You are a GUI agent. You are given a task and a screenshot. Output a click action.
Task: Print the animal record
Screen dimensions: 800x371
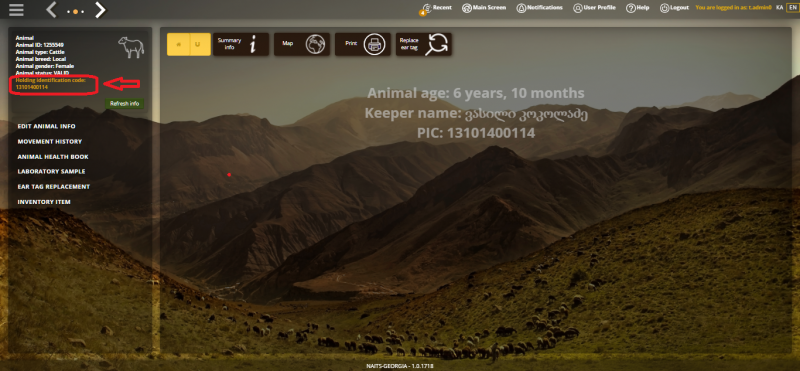coord(363,44)
